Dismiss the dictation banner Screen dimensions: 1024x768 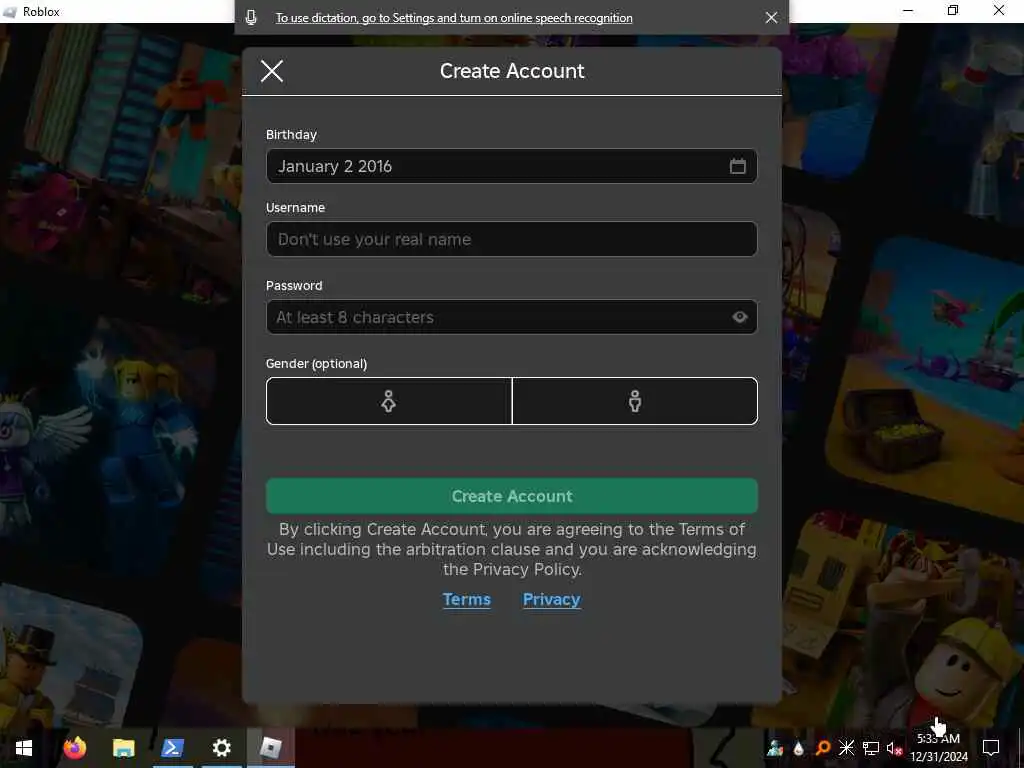[x=771, y=18]
